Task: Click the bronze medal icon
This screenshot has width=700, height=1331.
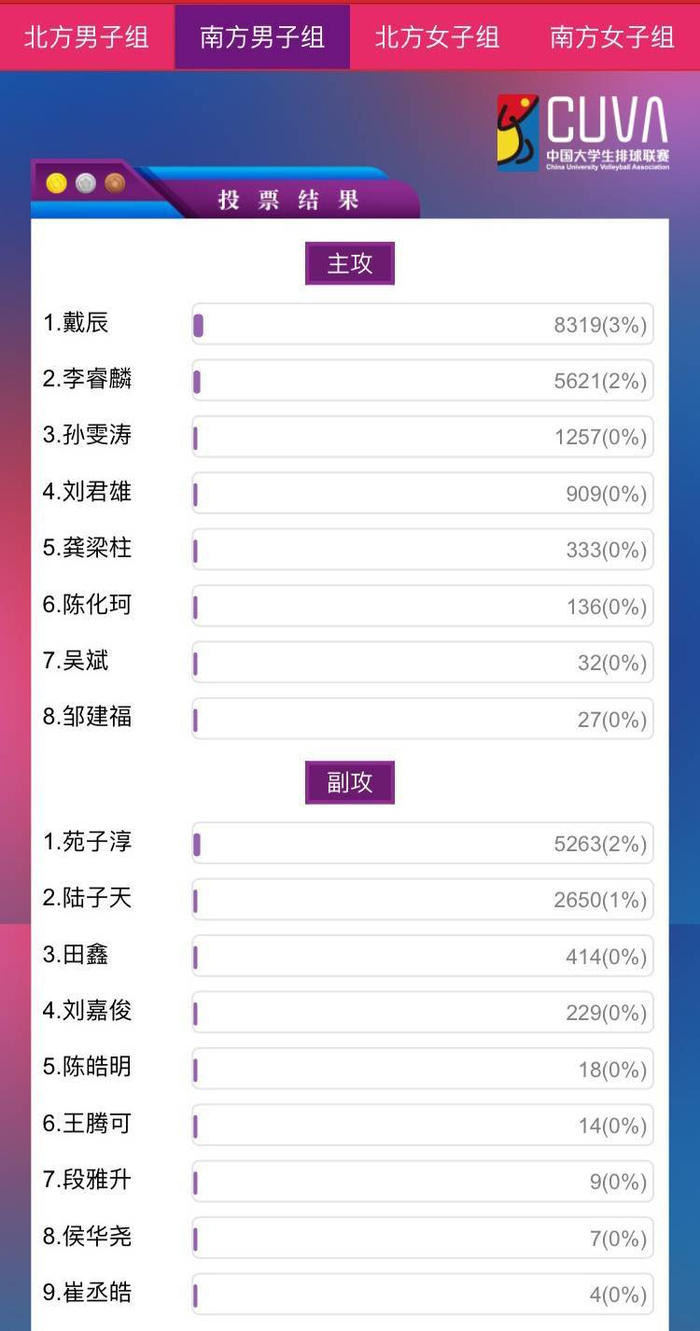Action: (115, 184)
